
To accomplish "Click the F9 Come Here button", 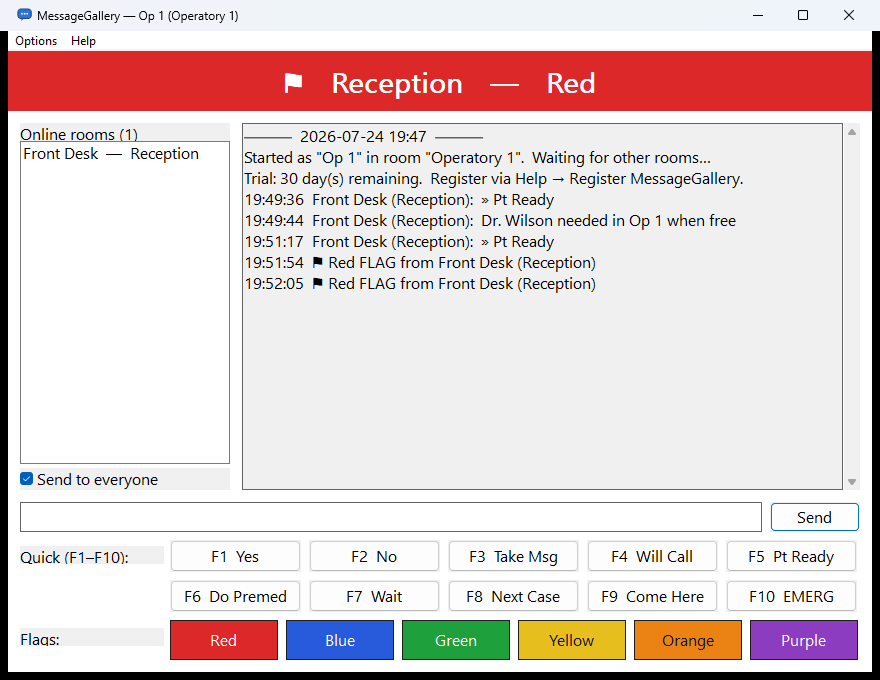I will (652, 596).
